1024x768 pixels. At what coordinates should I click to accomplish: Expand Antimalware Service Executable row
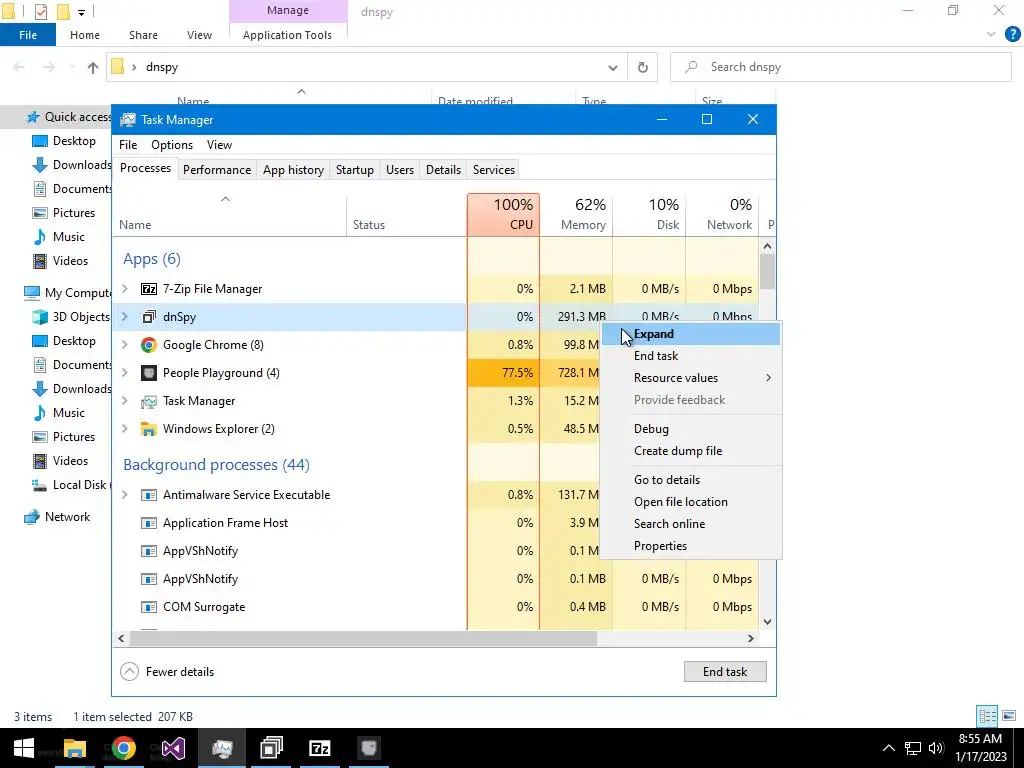125,495
